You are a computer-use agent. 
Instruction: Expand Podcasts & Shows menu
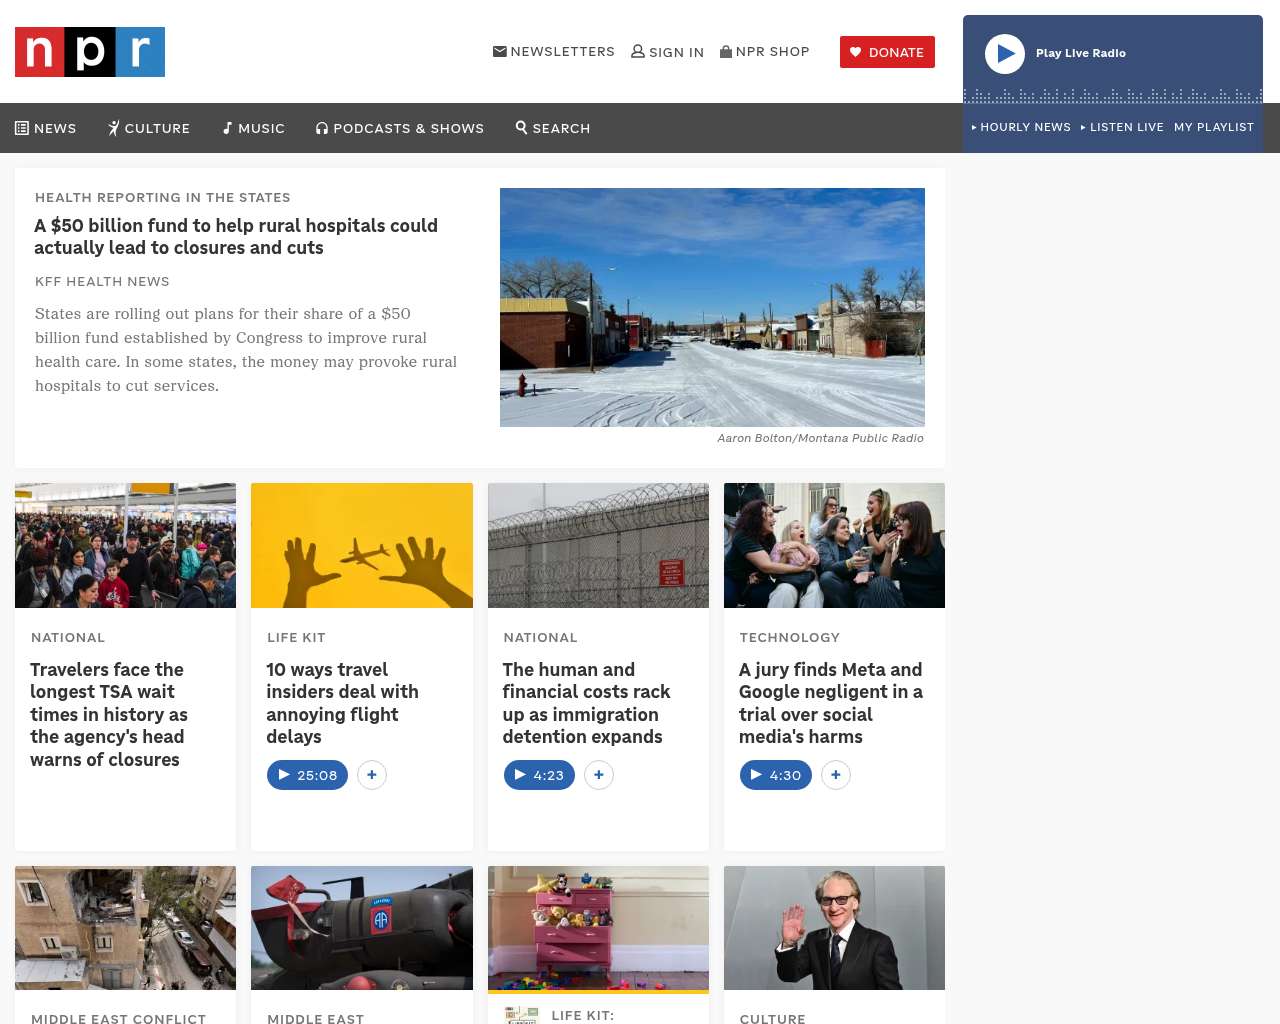click(400, 128)
